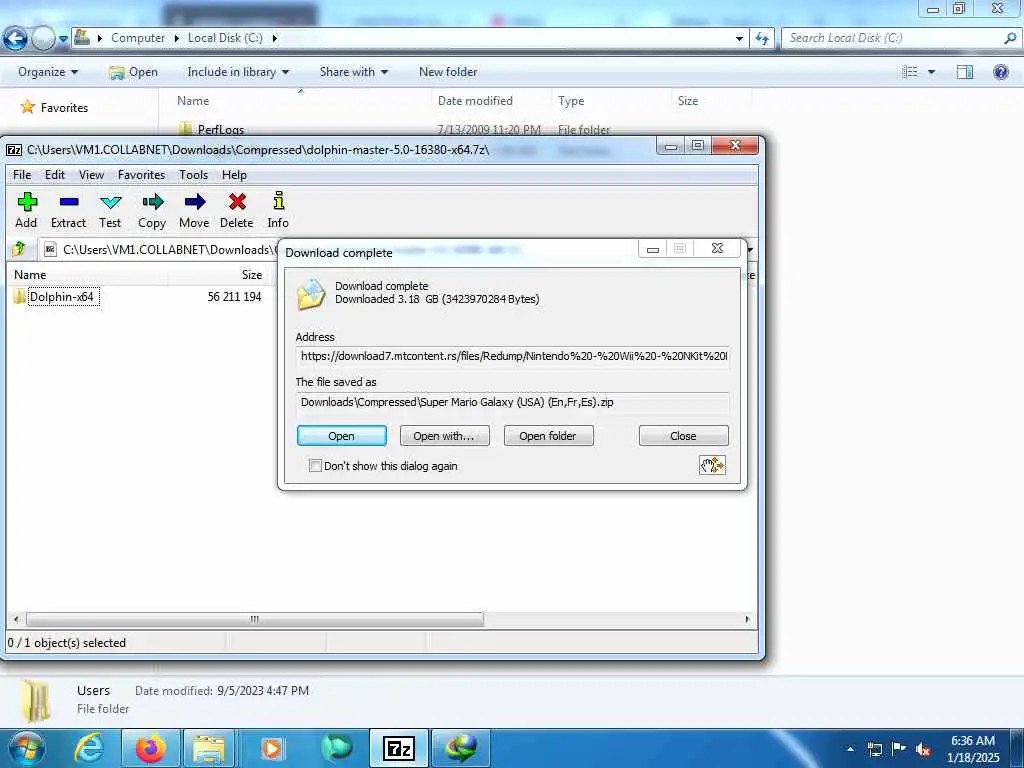Click the 7-Zip scrollbar right arrow
Screen dimensions: 1024x768
click(x=748, y=618)
